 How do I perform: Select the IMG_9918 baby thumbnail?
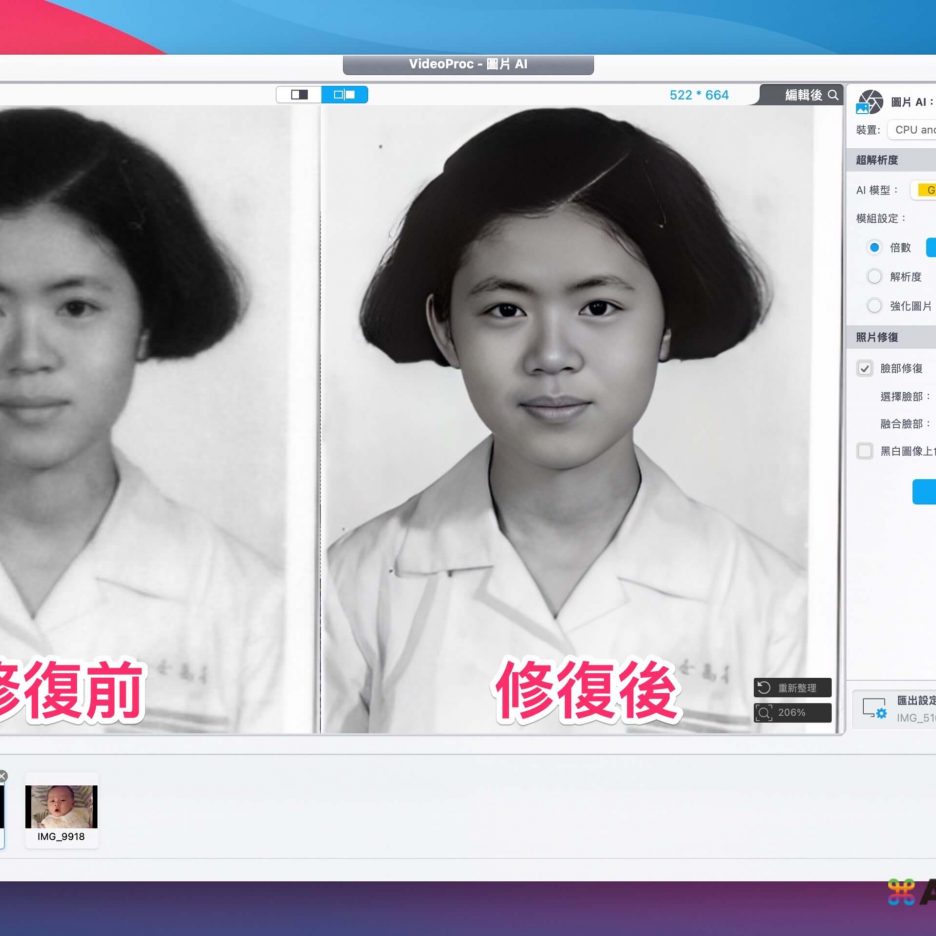click(x=62, y=807)
